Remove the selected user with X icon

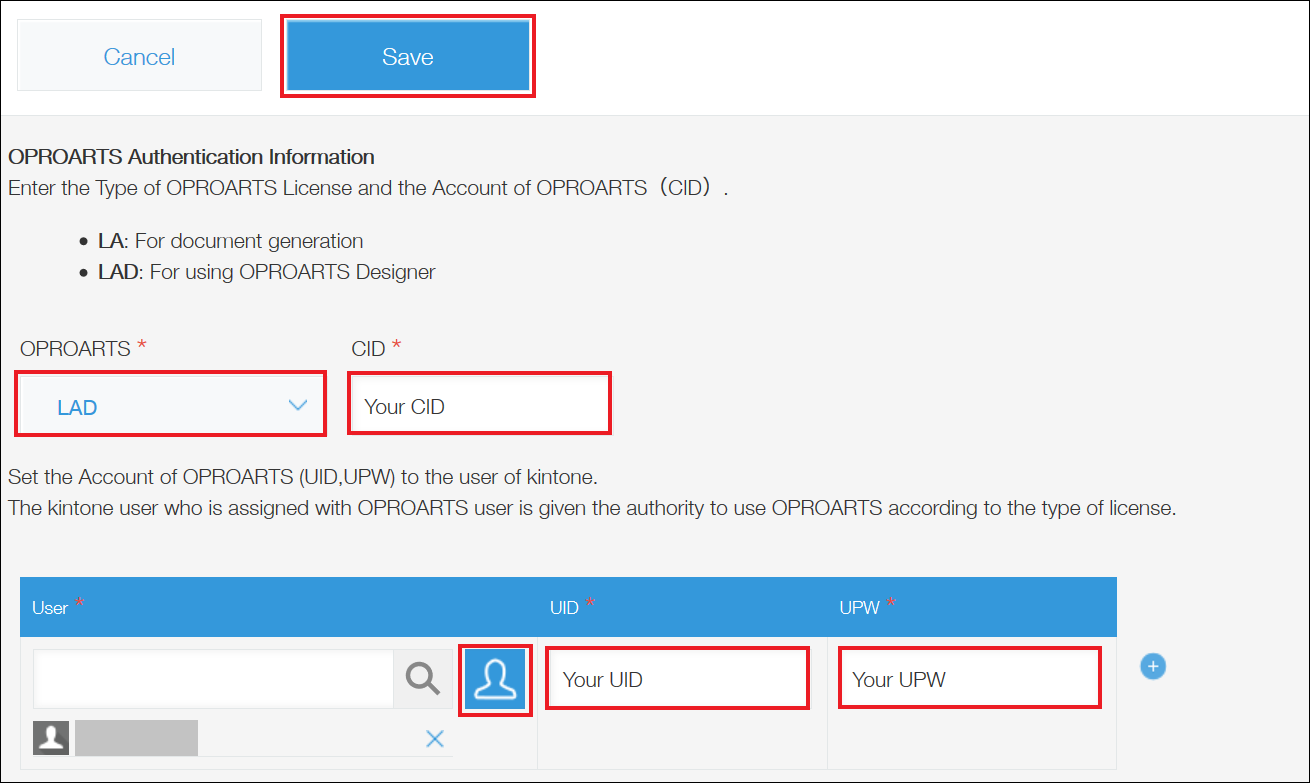pos(435,738)
